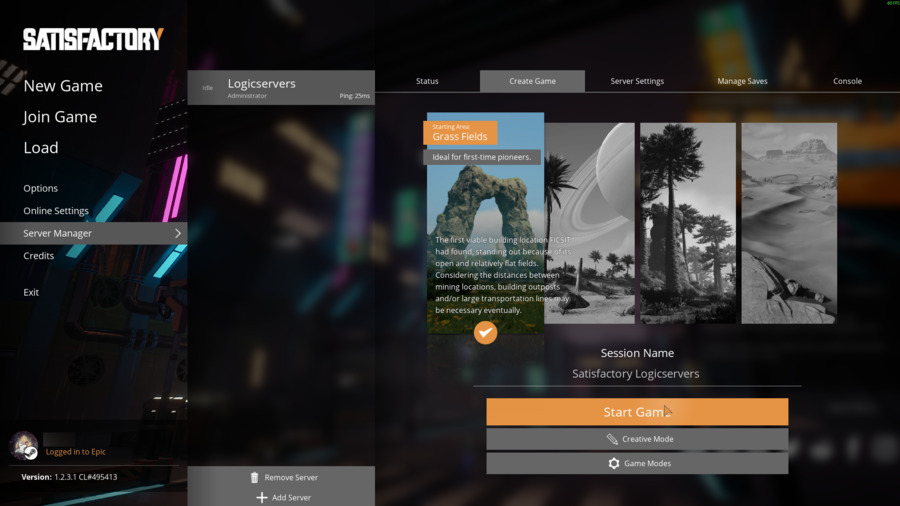
Task: Expand Server Manager with chevron arrow
Action: [x=178, y=233]
